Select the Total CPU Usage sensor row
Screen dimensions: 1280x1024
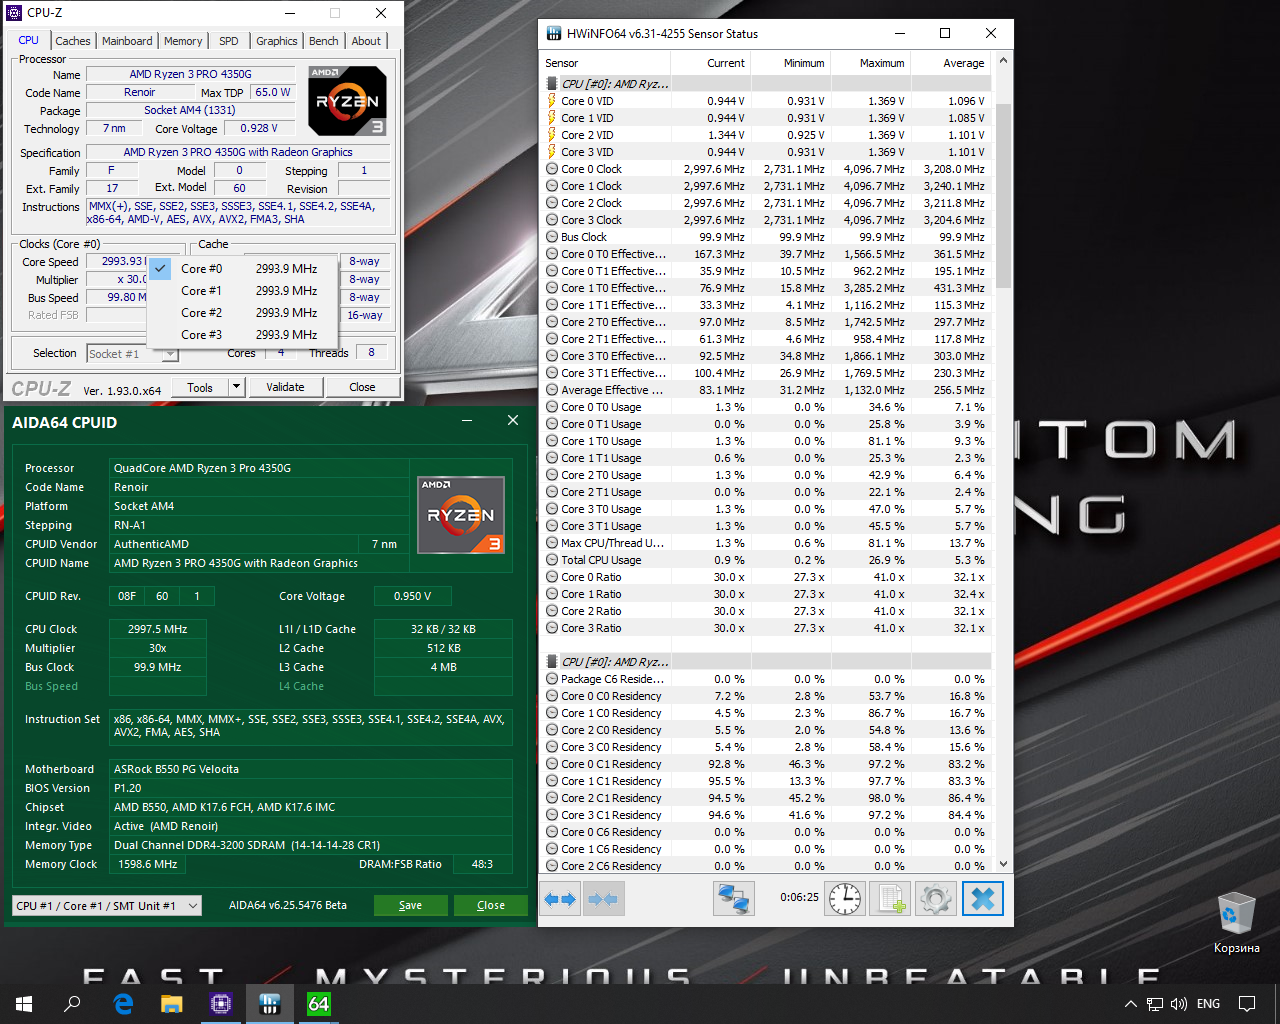pyautogui.click(x=766, y=560)
